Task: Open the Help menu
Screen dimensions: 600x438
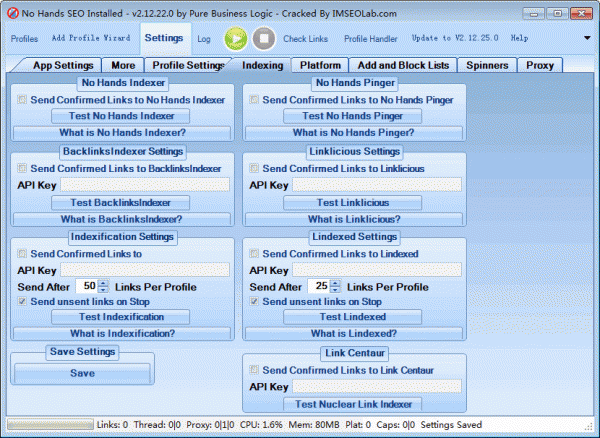Action: pyautogui.click(x=519, y=38)
